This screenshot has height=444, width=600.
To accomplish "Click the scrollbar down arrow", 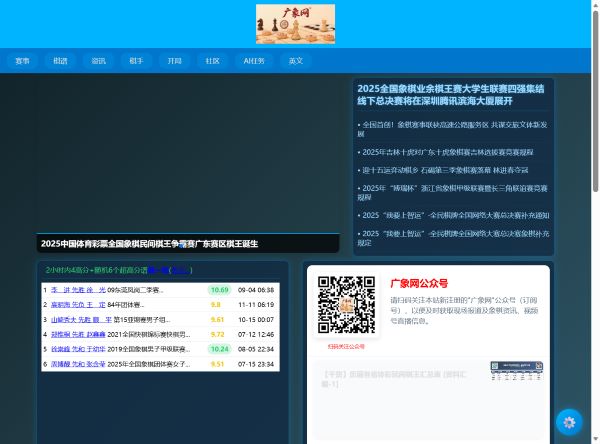I will click(x=596, y=440).
